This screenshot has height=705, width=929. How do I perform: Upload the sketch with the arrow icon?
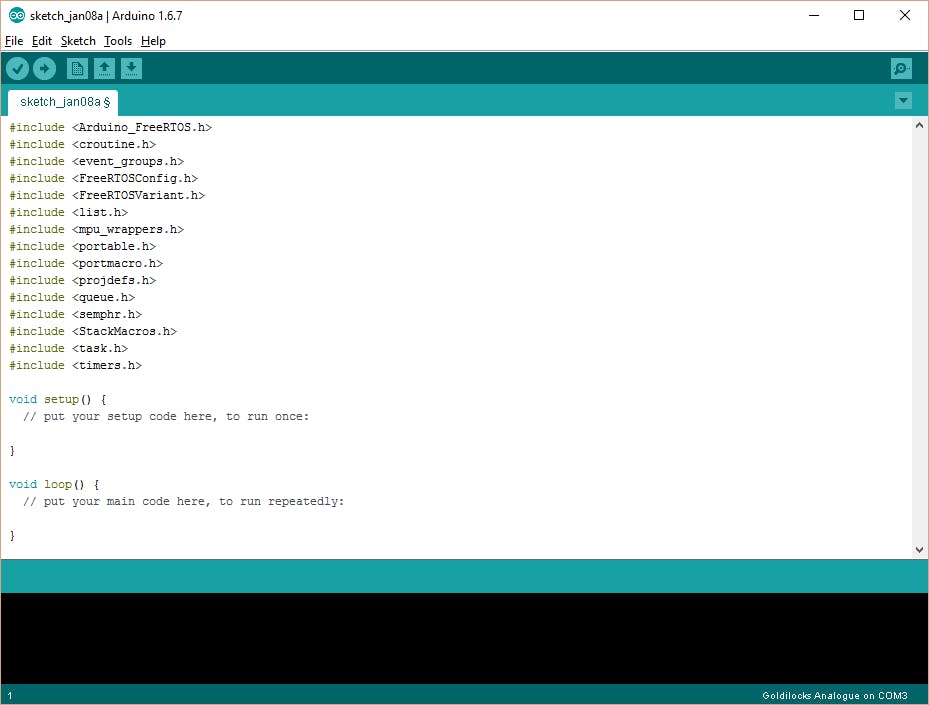tap(44, 68)
